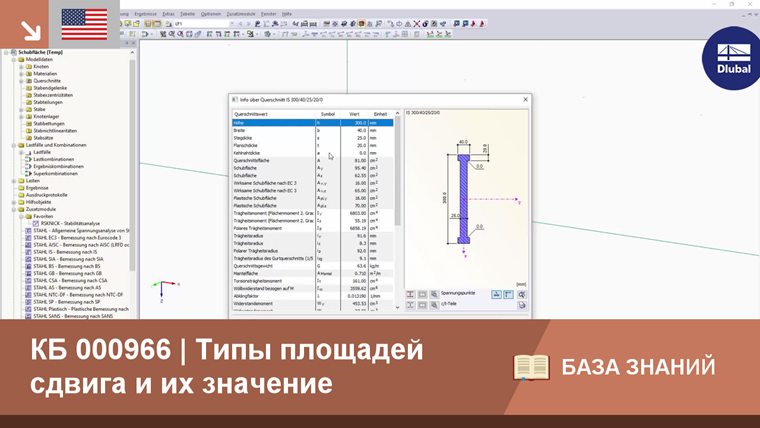Open the Ergebnisse menu
Screen dimensions: 760x428
(145, 14)
